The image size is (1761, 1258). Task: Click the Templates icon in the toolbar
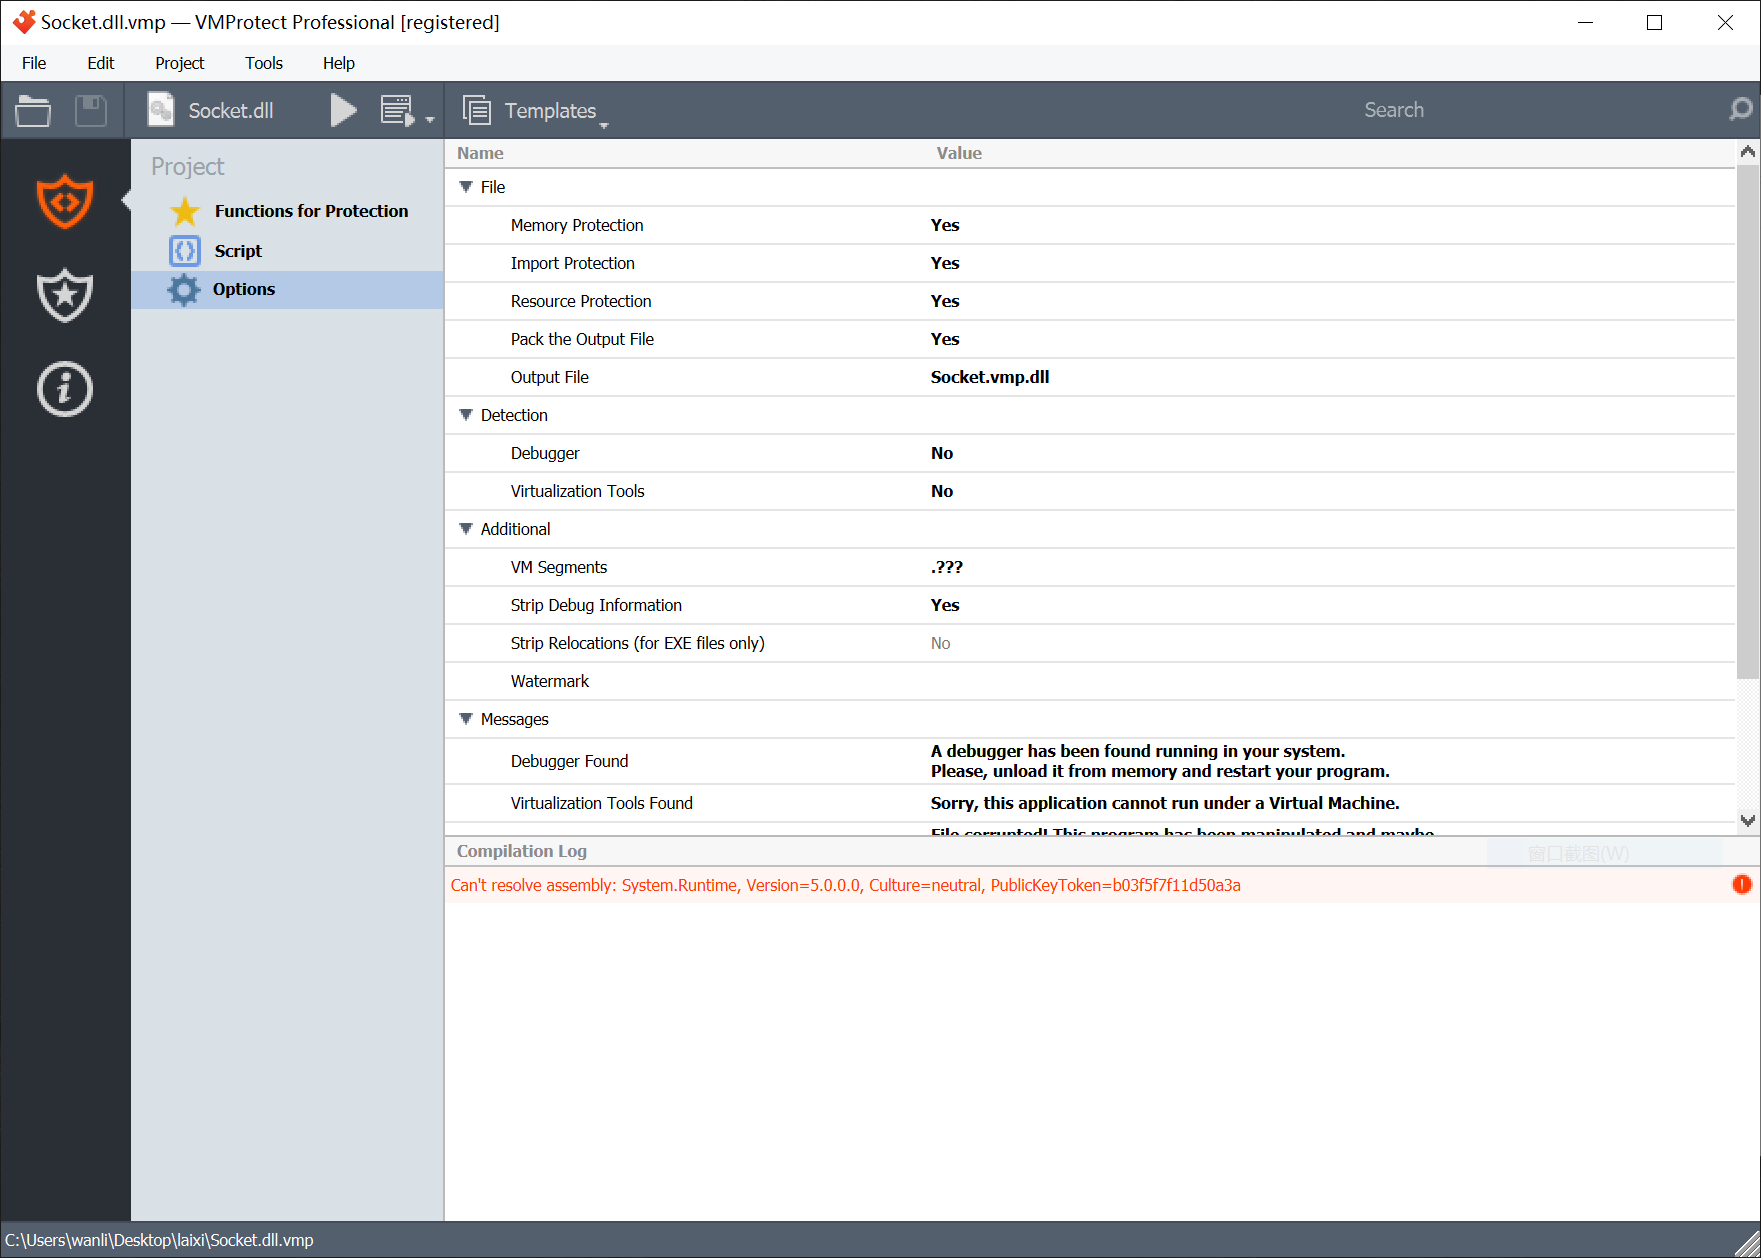(477, 110)
